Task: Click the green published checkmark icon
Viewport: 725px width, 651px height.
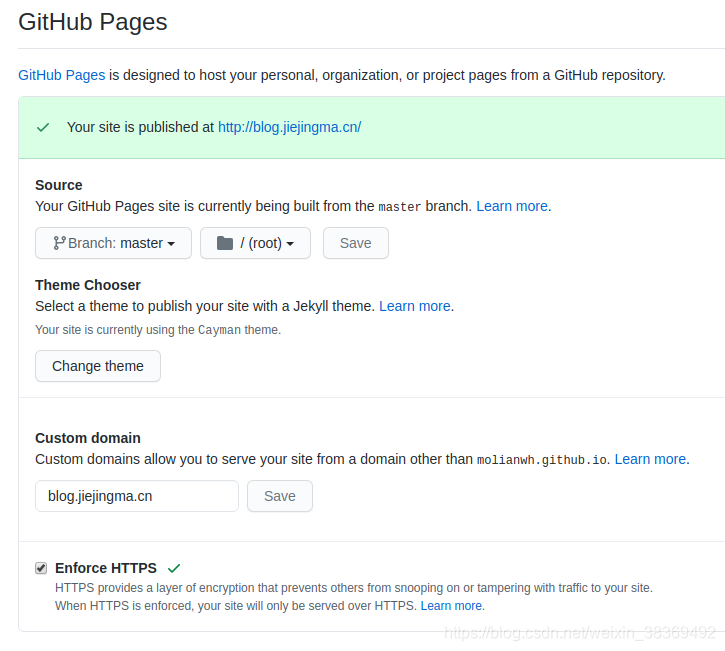Action: tap(43, 127)
